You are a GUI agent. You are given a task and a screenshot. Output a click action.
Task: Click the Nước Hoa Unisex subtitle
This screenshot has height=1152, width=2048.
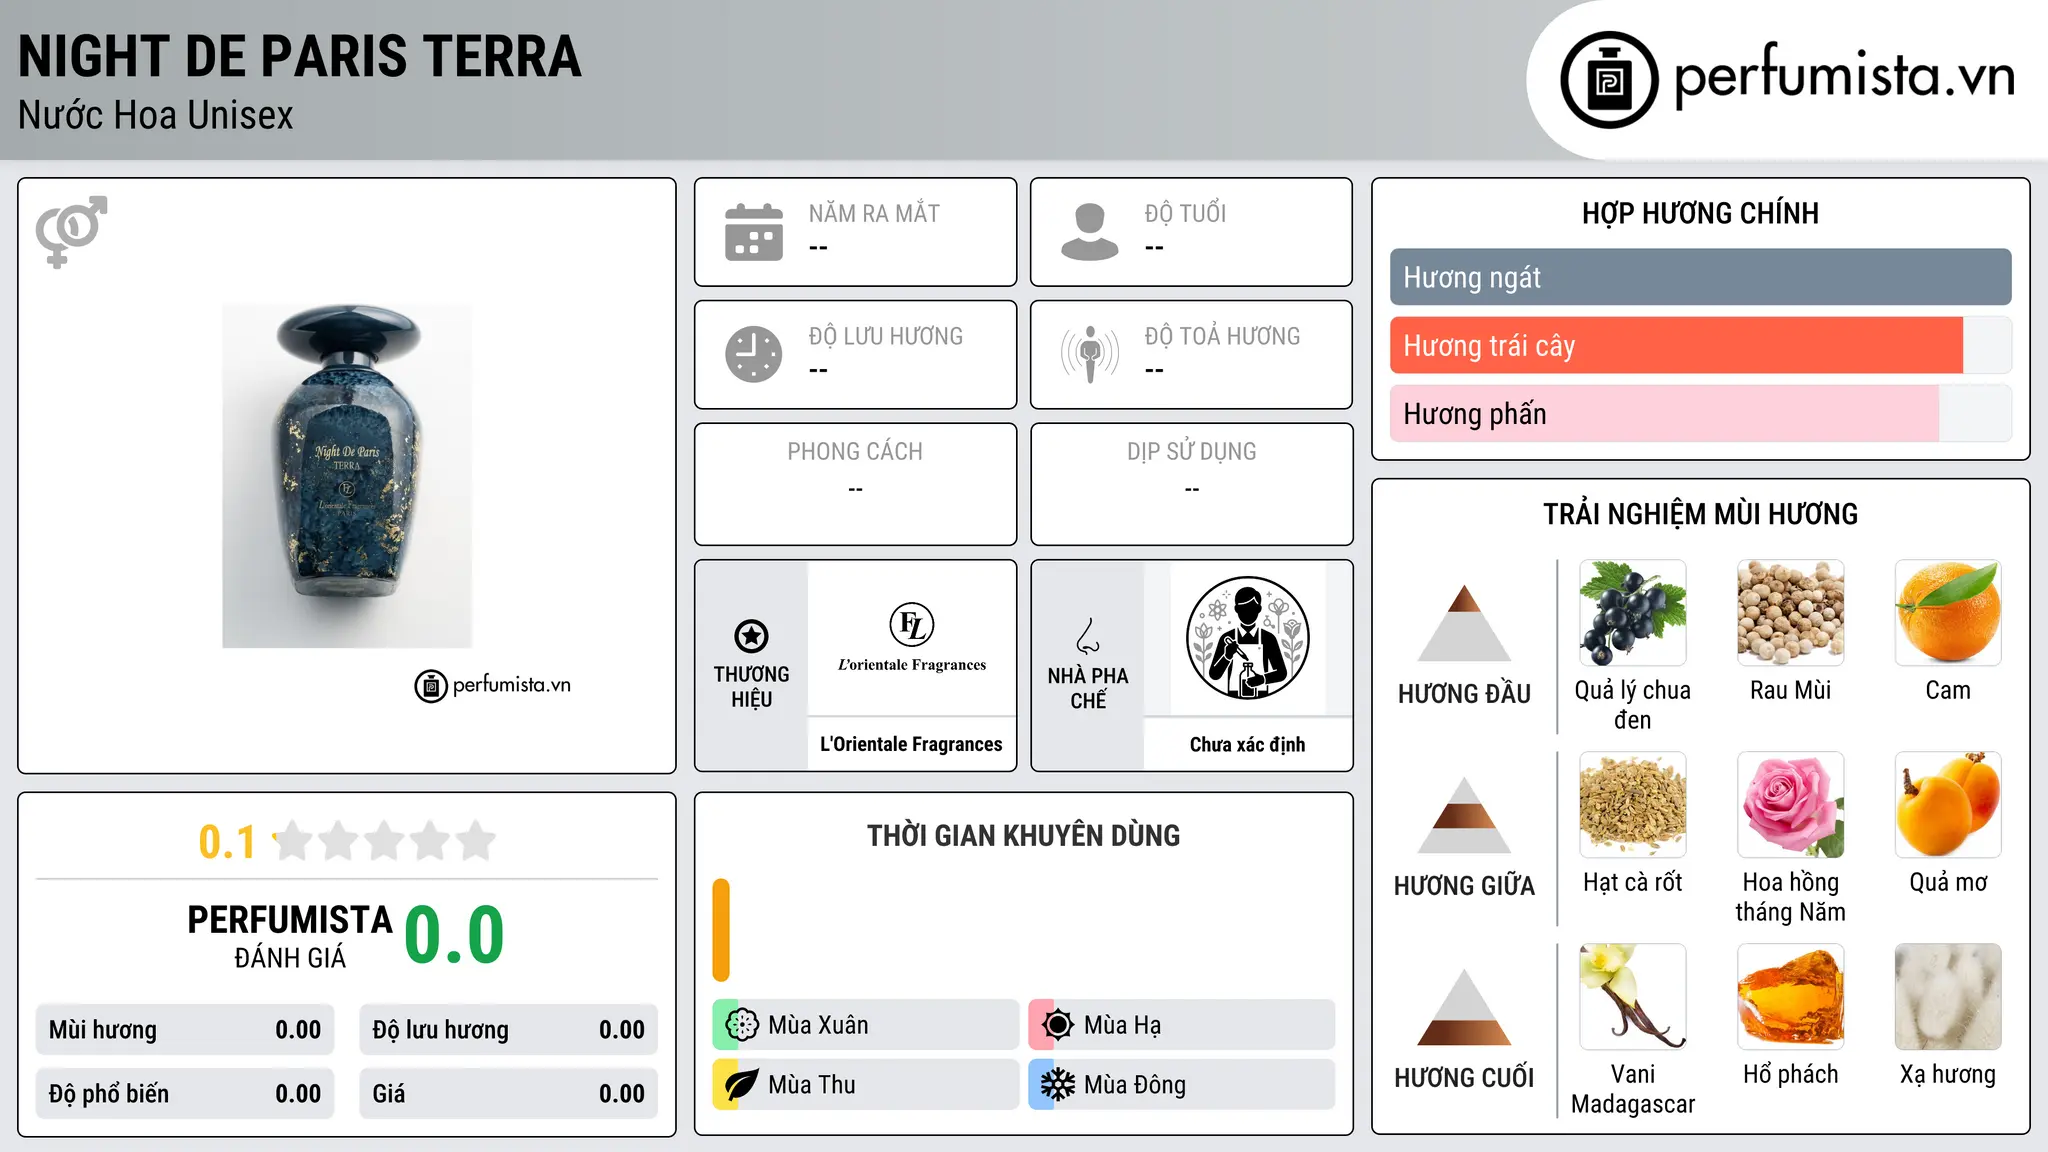pos(156,116)
